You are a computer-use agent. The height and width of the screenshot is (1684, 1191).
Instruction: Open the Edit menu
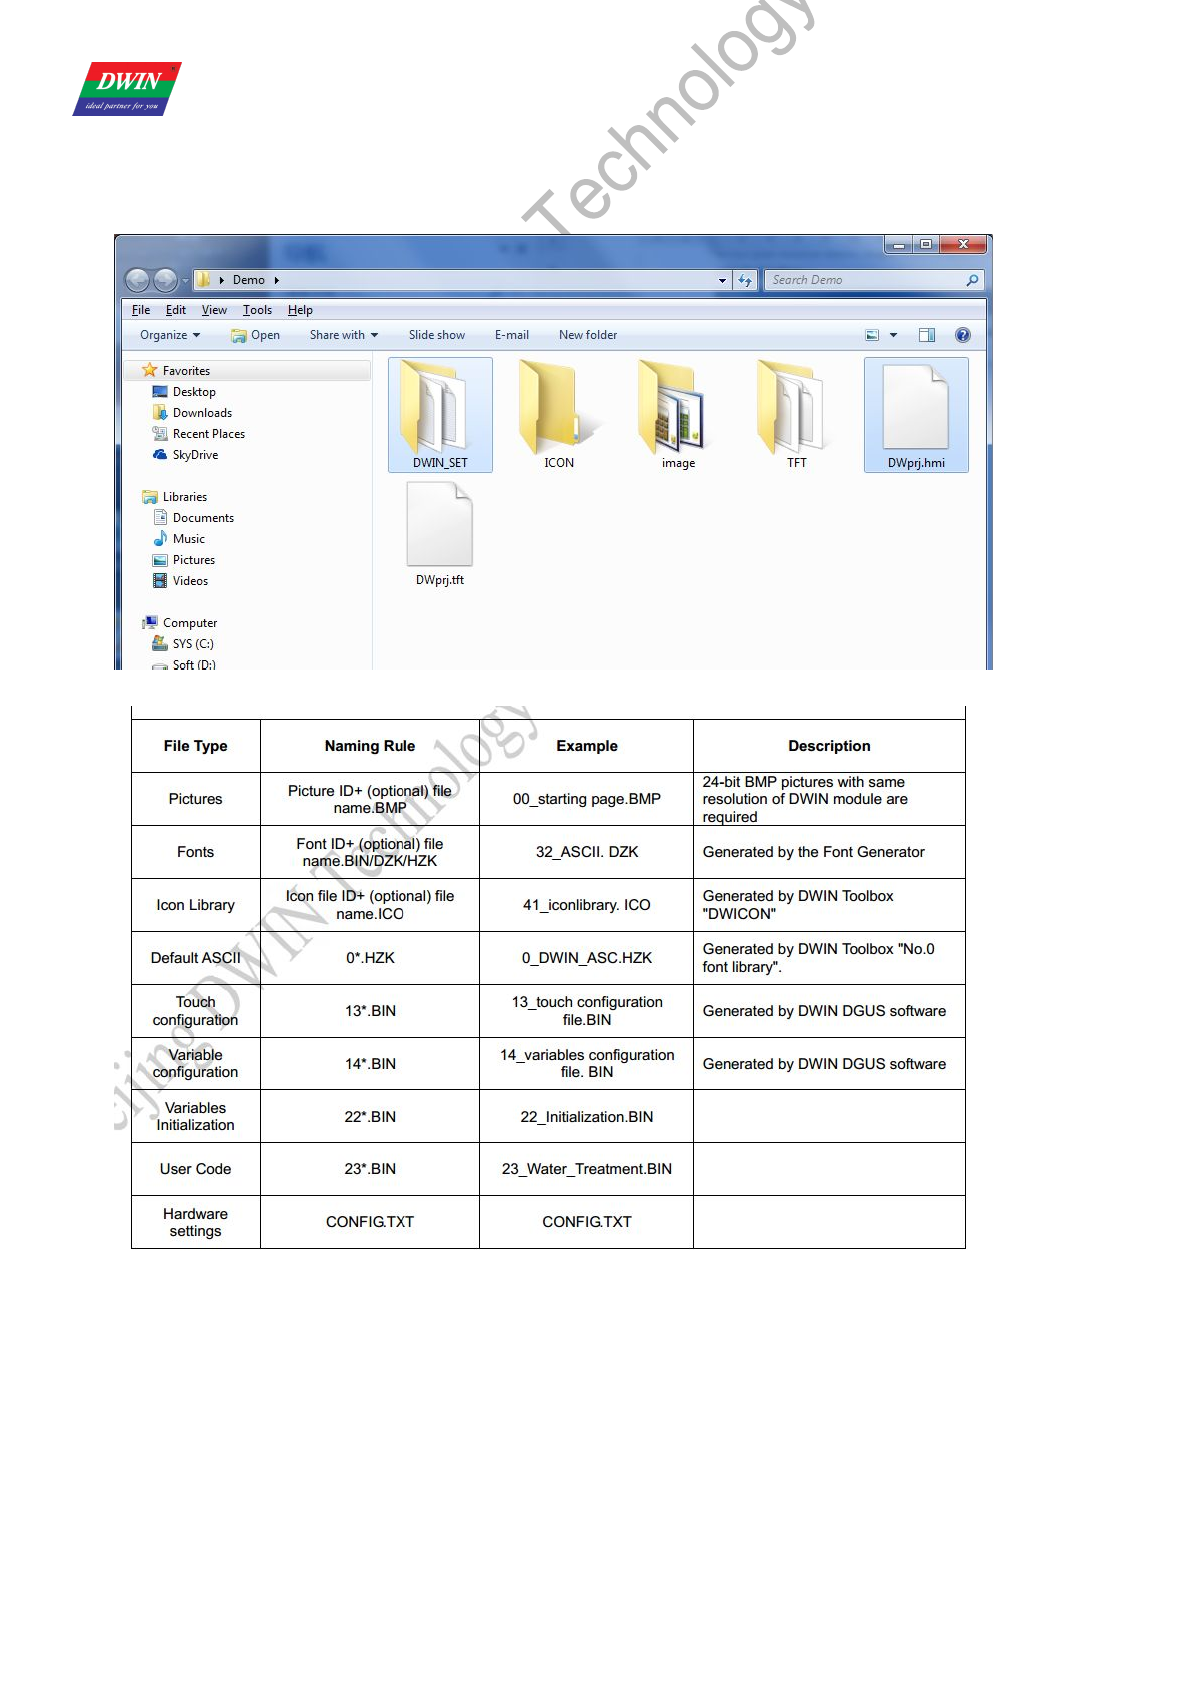pos(176,310)
